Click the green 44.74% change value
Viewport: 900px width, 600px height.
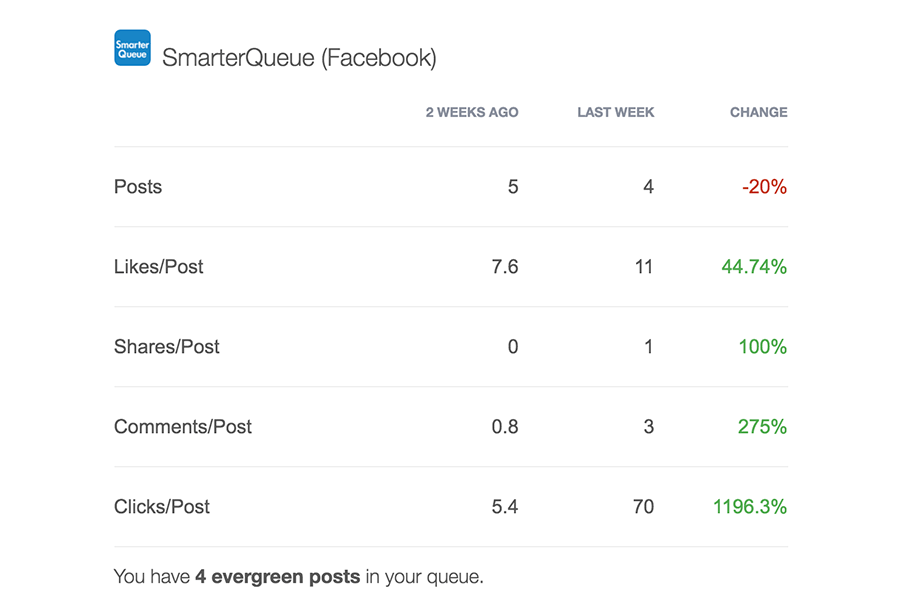754,266
